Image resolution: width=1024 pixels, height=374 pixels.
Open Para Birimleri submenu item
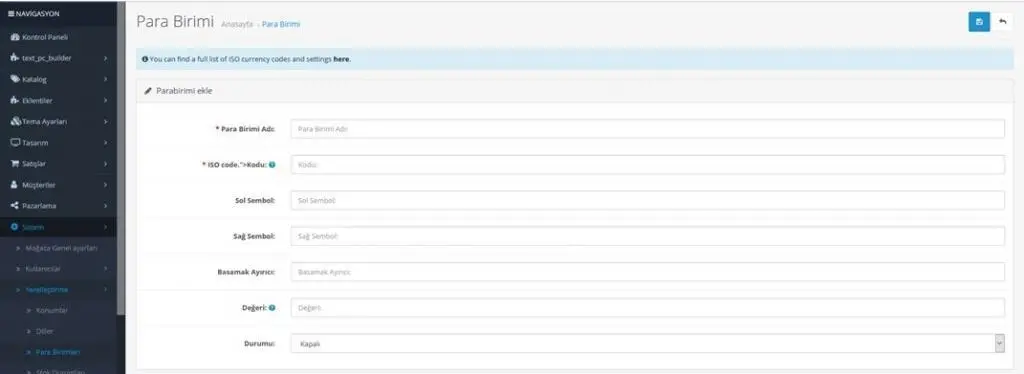58,352
